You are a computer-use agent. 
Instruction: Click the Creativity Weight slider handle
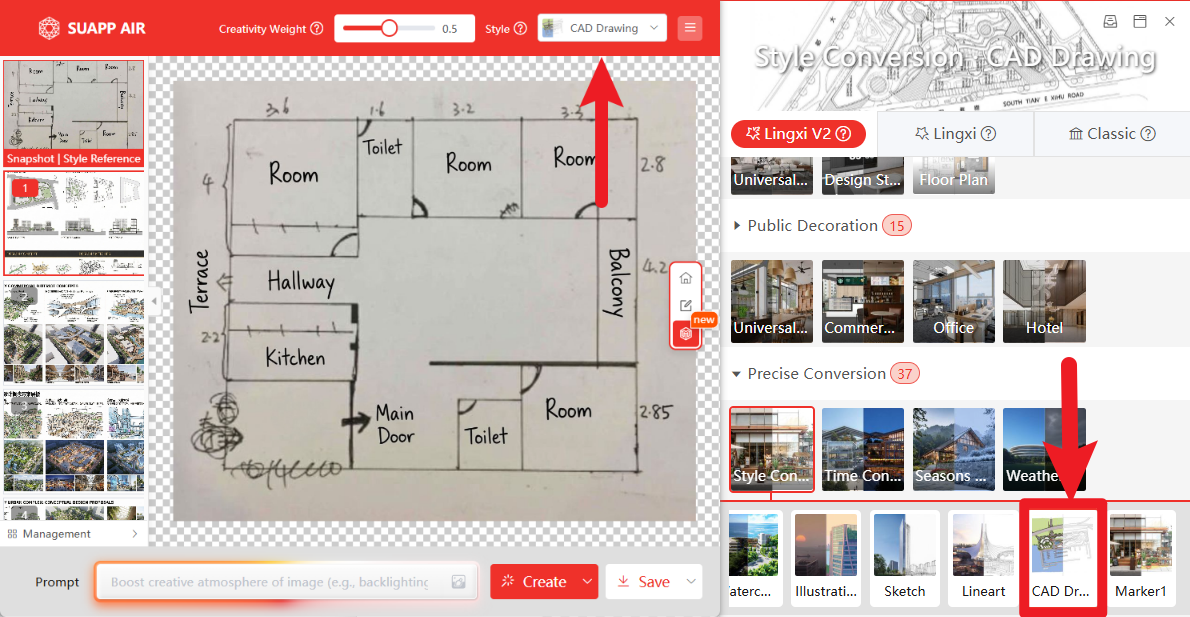(x=389, y=28)
